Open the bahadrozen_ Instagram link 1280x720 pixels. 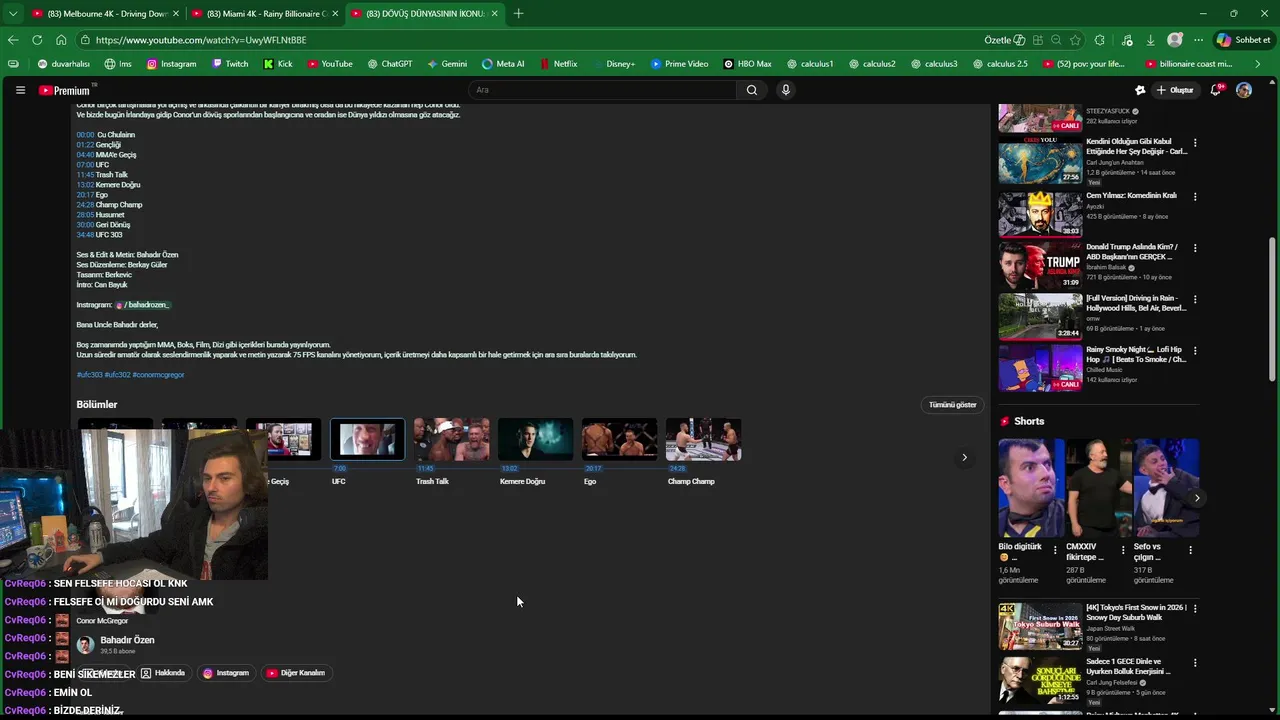point(143,305)
